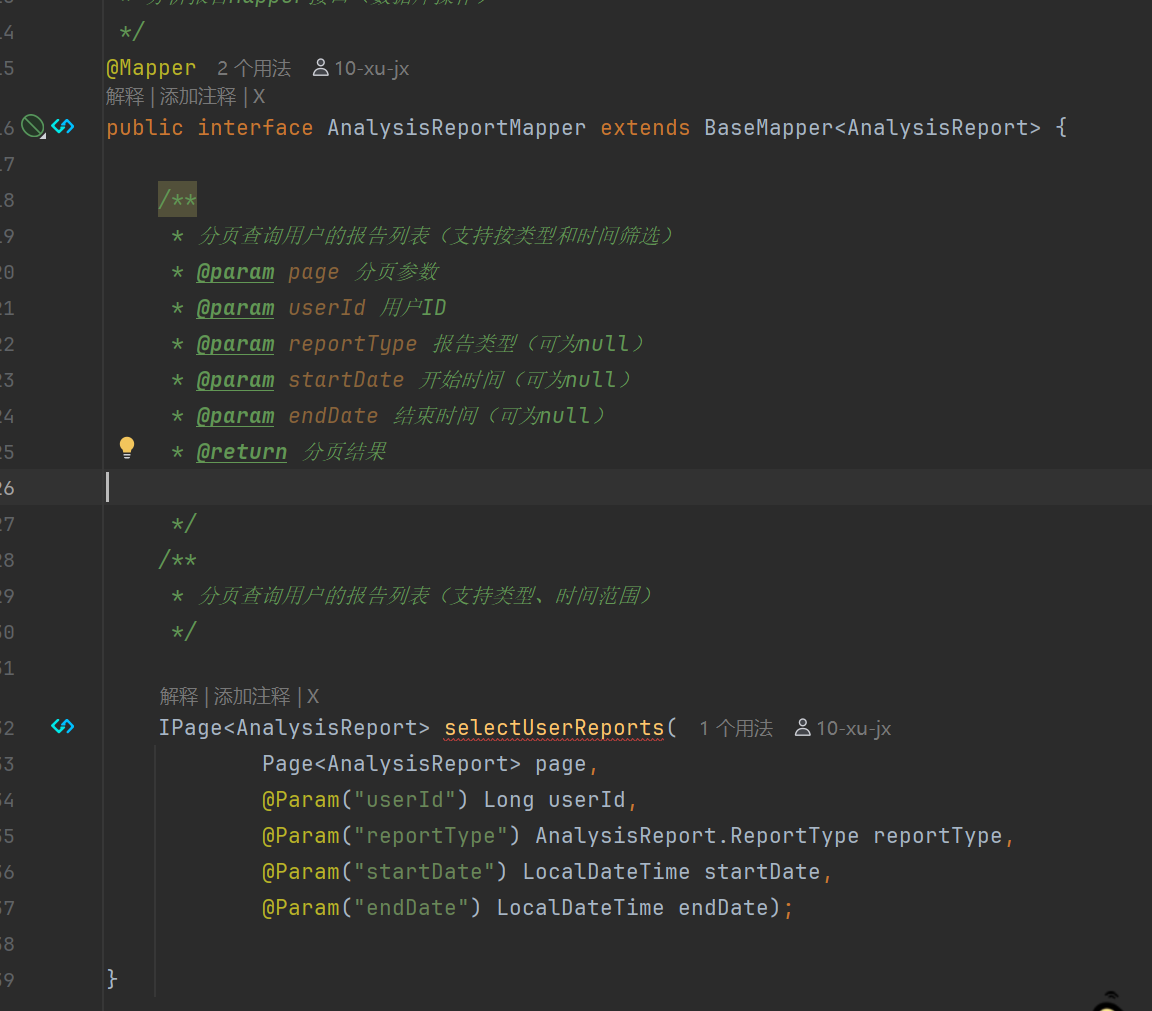Viewport: 1152px width, 1011px height.
Task: Click the mapper XML navigation icon beside selectUserReports
Action: [63, 727]
